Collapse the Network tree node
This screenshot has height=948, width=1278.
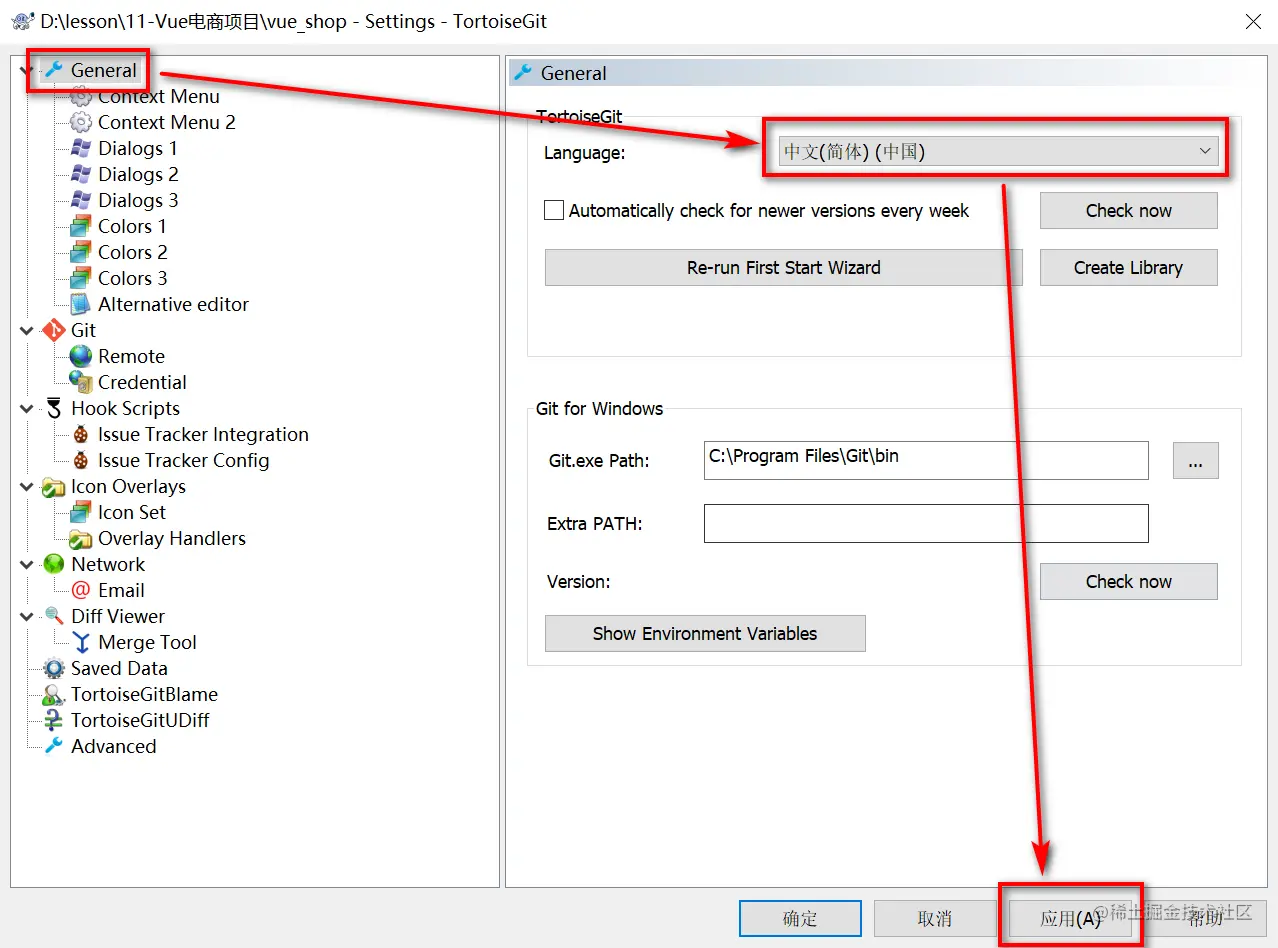pyautogui.click(x=27, y=564)
